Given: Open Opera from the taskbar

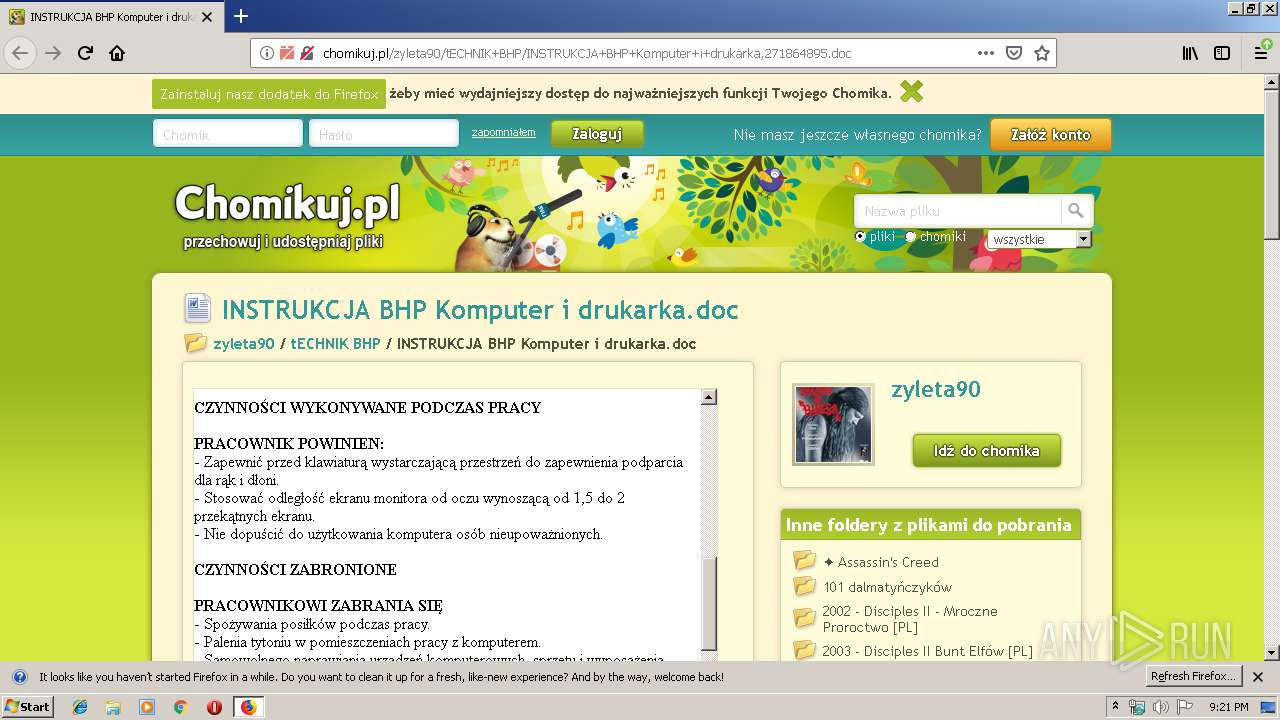Looking at the screenshot, I should coord(214,707).
